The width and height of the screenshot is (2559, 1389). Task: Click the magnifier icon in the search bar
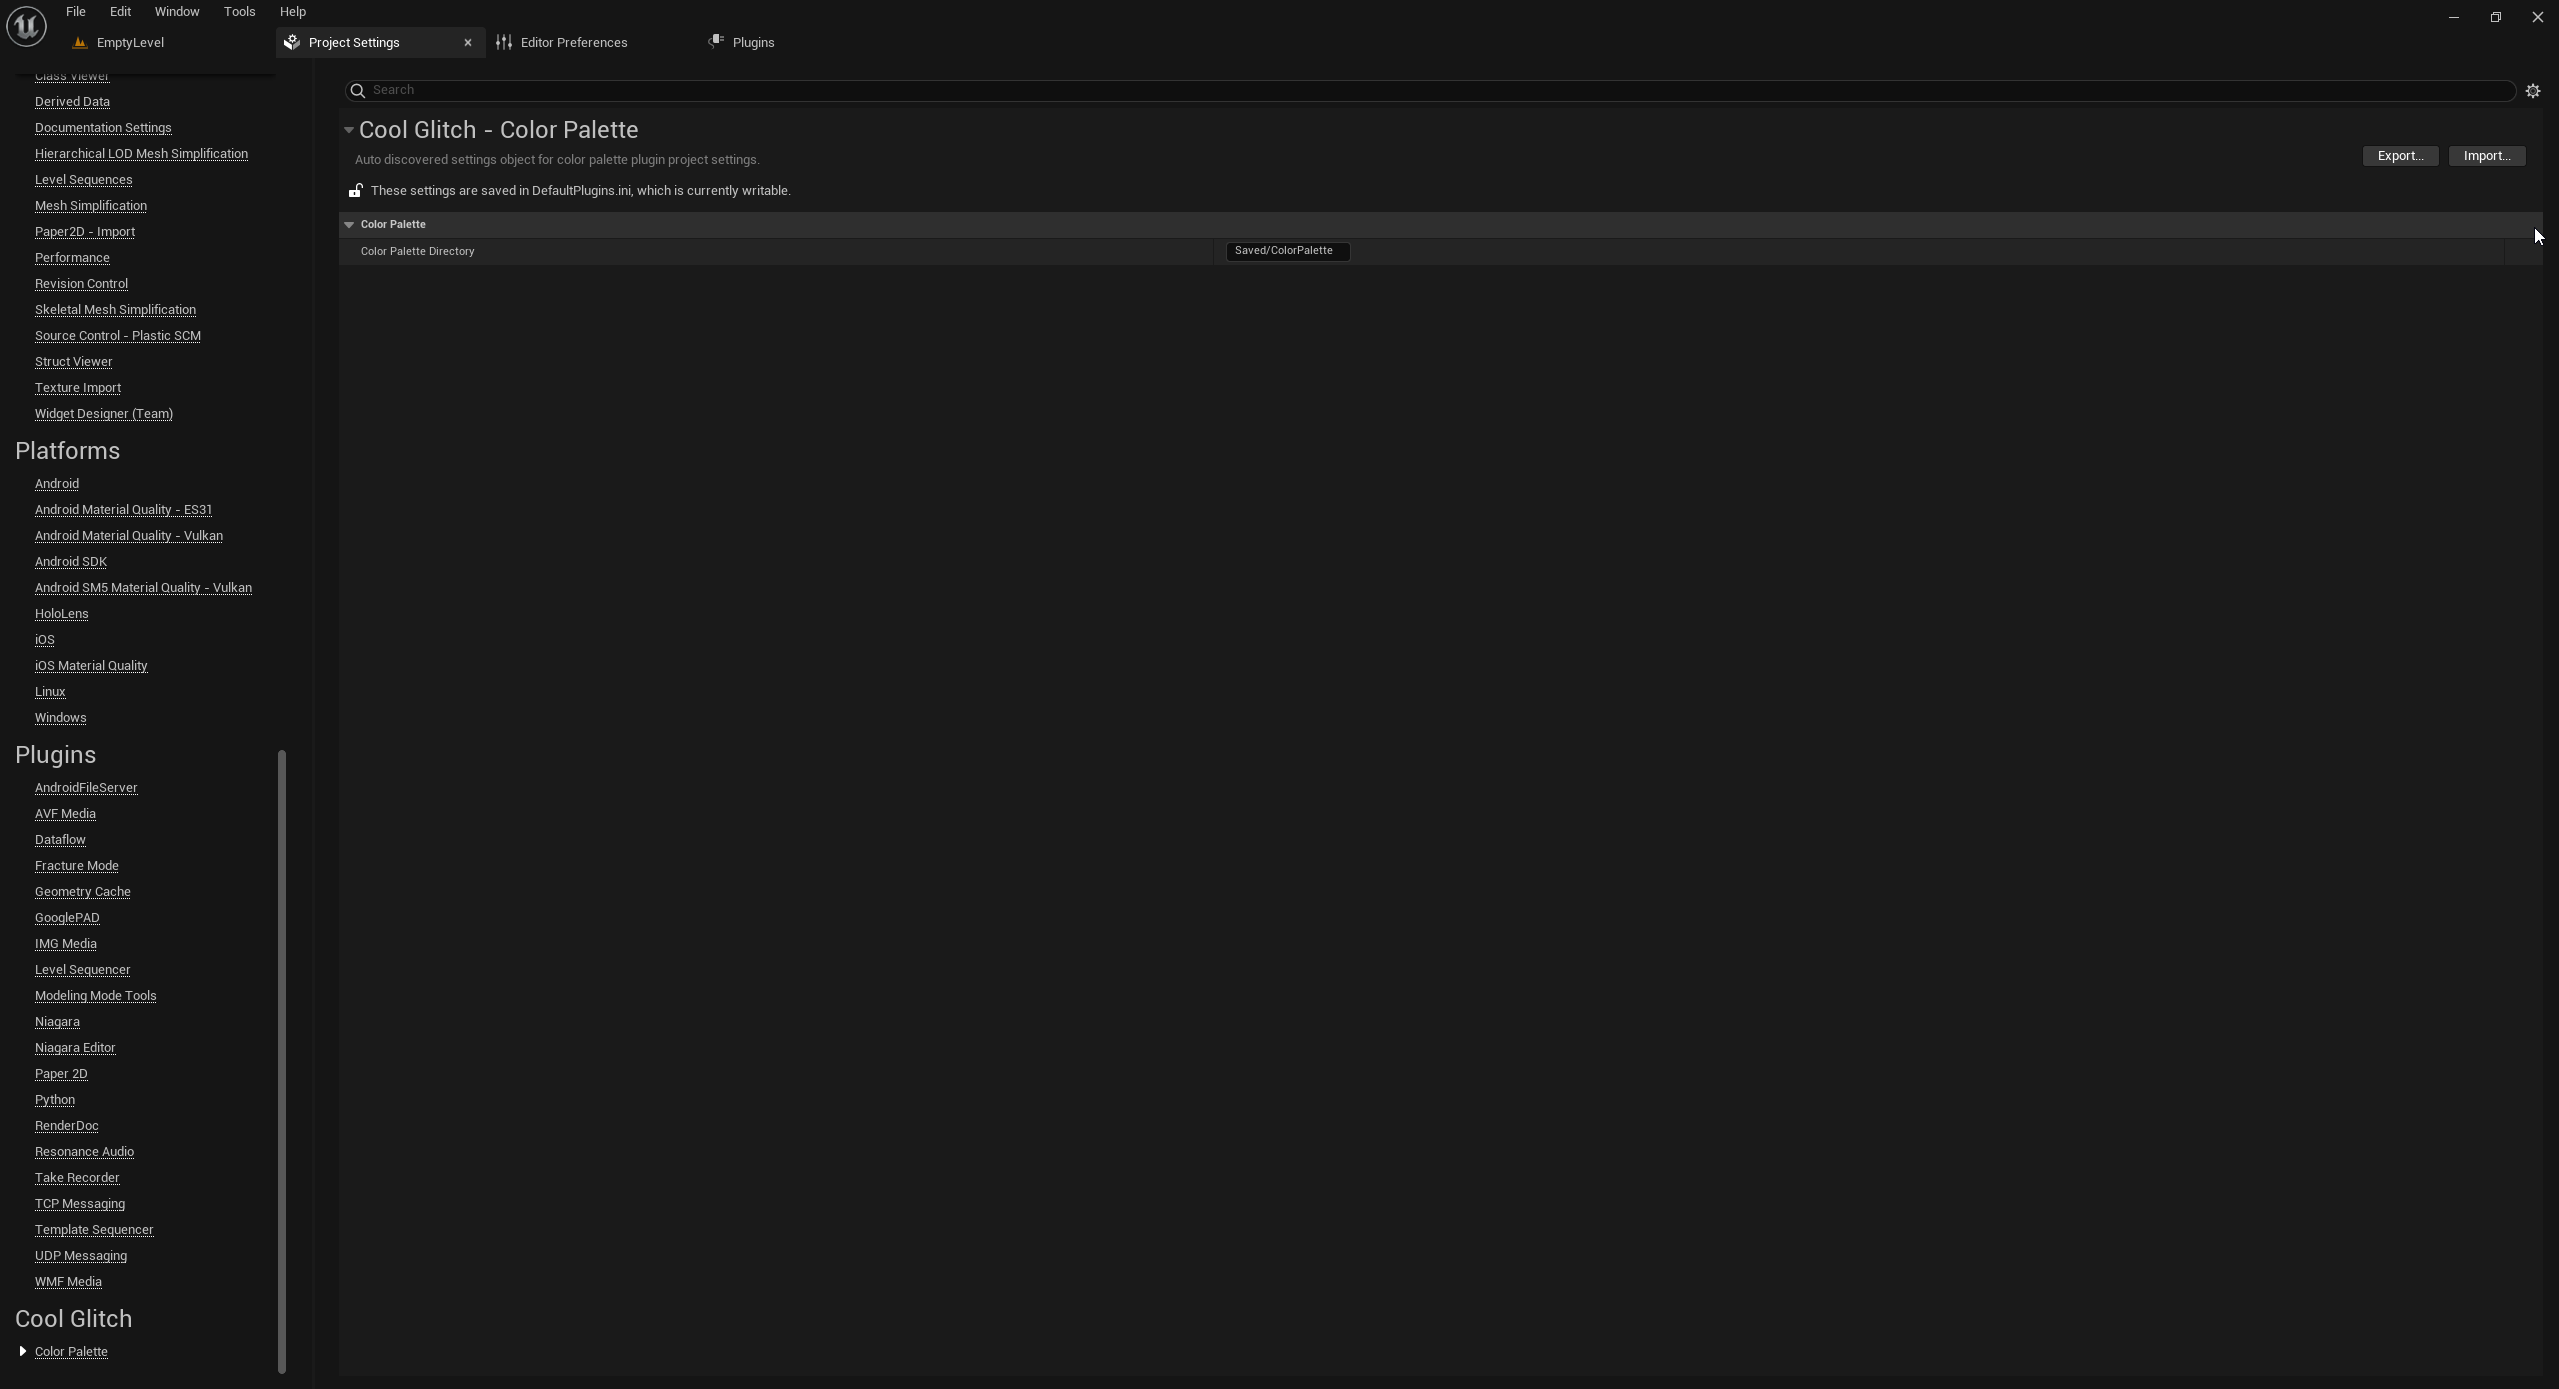[358, 90]
